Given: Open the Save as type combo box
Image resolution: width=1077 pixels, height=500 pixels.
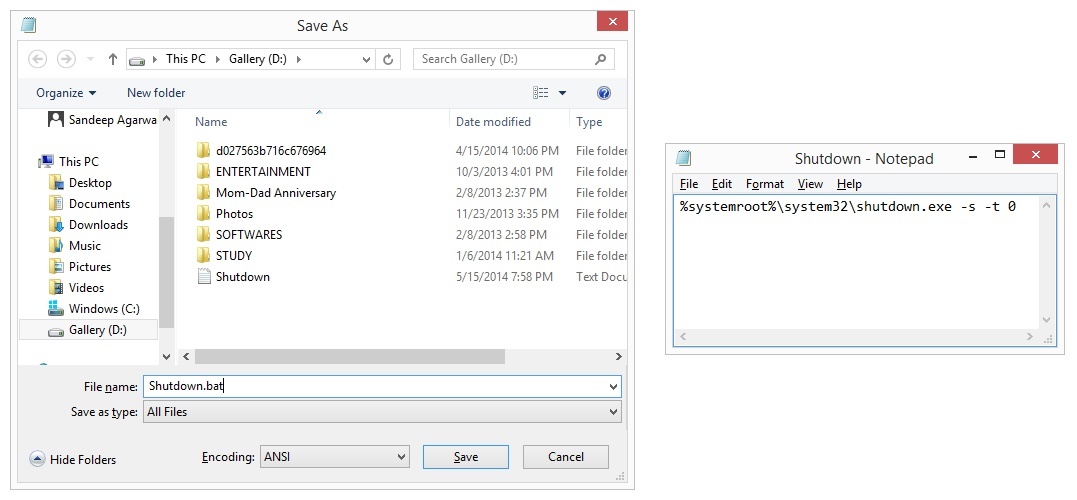Looking at the screenshot, I should pos(382,412).
